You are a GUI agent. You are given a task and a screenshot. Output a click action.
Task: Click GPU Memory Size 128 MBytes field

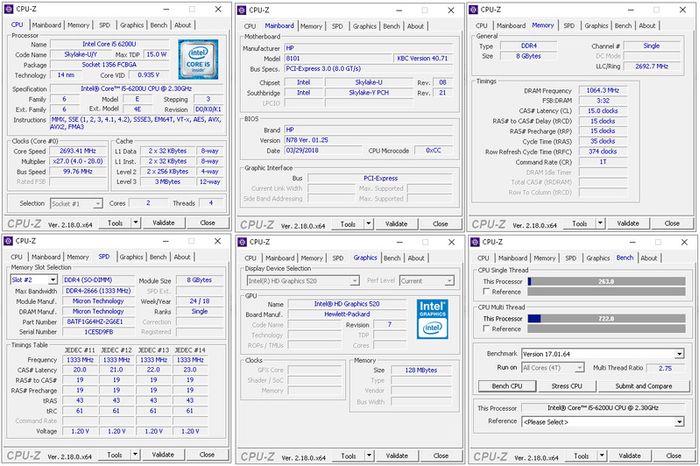point(421,370)
